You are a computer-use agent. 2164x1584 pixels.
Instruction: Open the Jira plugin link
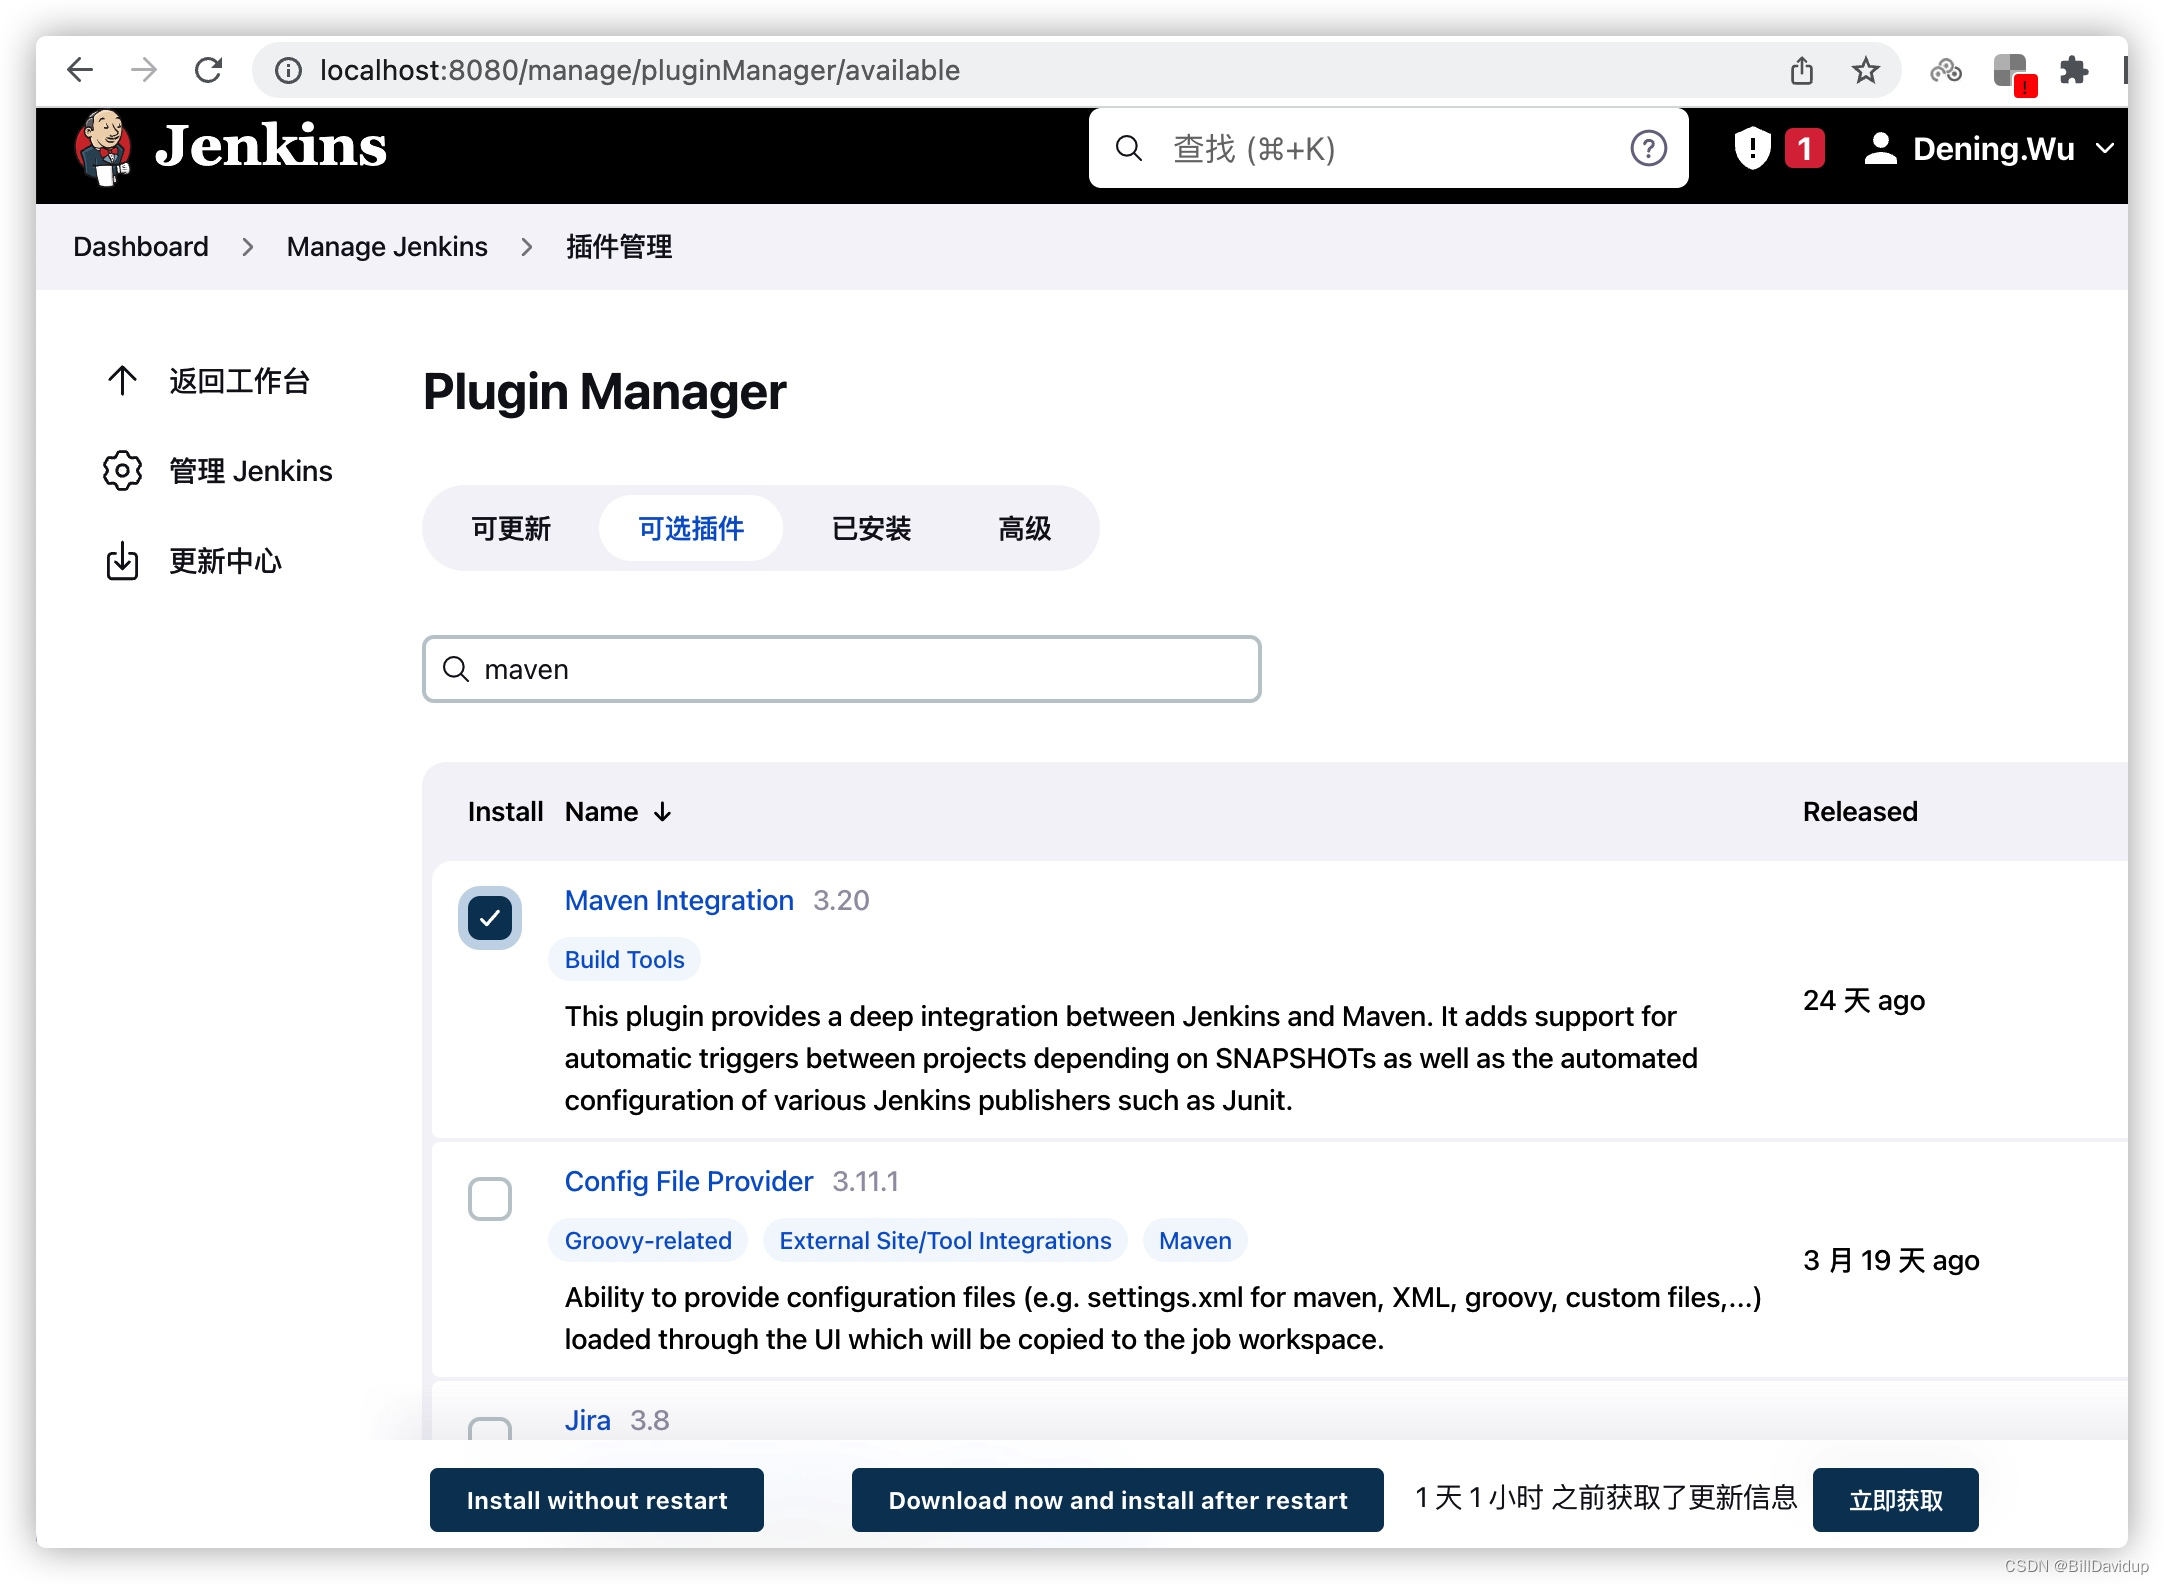pyautogui.click(x=588, y=1420)
